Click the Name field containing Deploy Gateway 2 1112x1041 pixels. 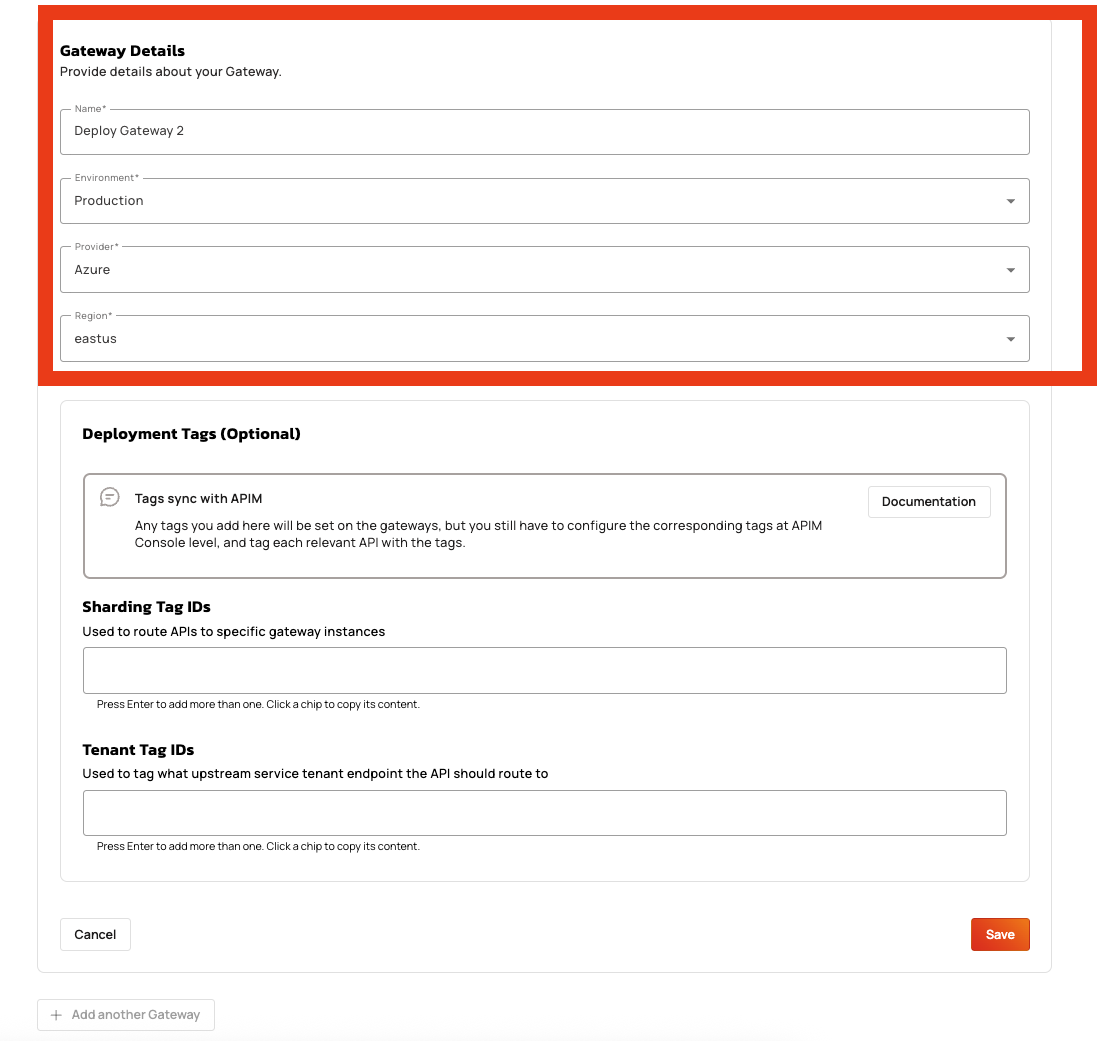tap(544, 131)
